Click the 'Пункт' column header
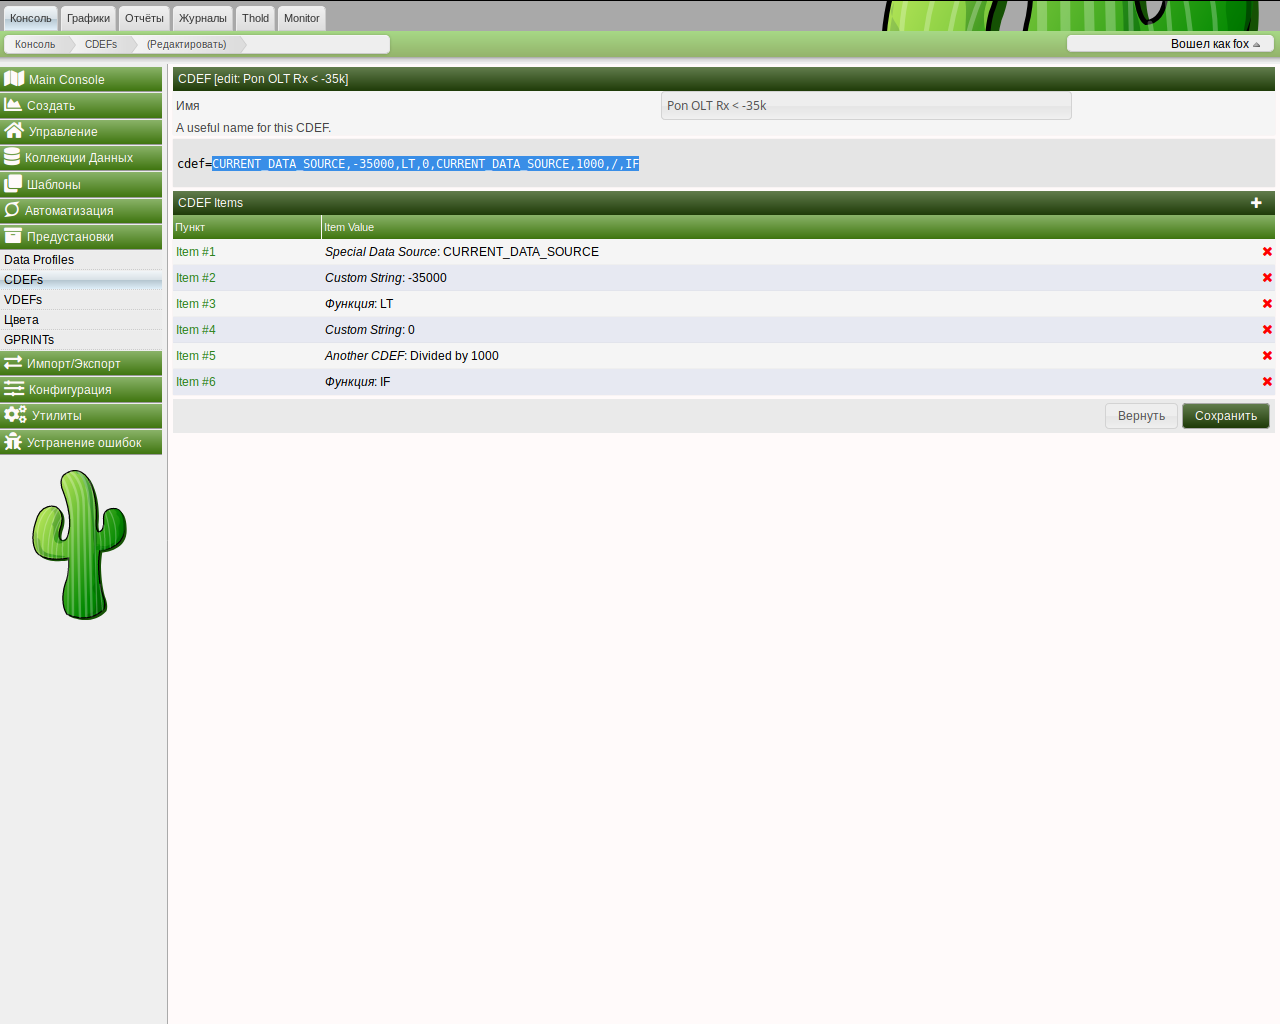Image resolution: width=1280 pixels, height=1024 pixels. [x=190, y=227]
